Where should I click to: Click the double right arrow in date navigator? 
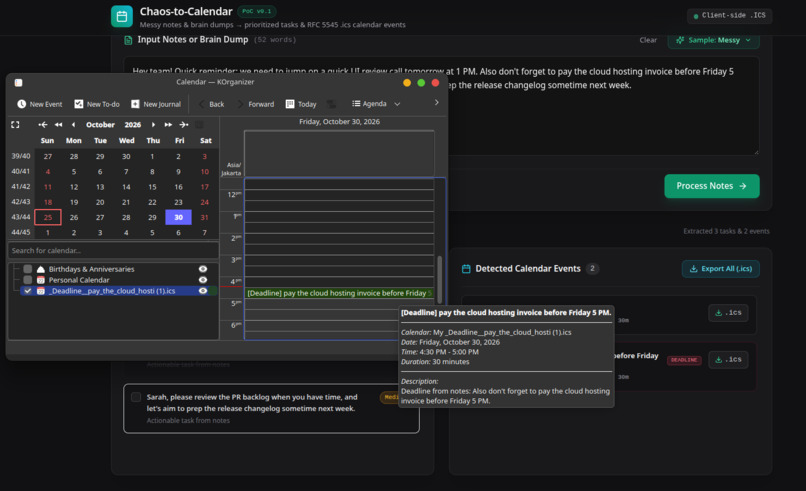click(168, 125)
